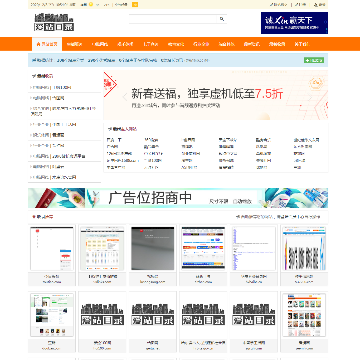
Task: Click the green plus submit button
Action: [314, 60]
